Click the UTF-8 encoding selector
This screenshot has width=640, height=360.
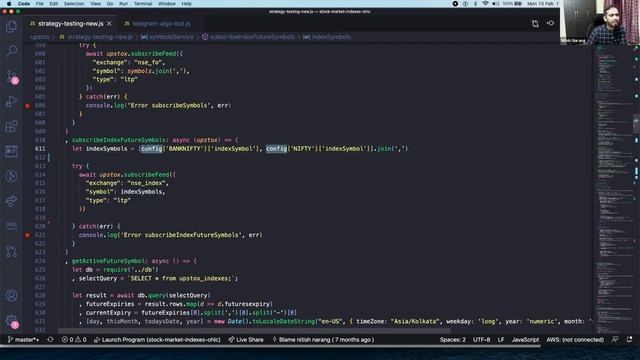coord(481,340)
